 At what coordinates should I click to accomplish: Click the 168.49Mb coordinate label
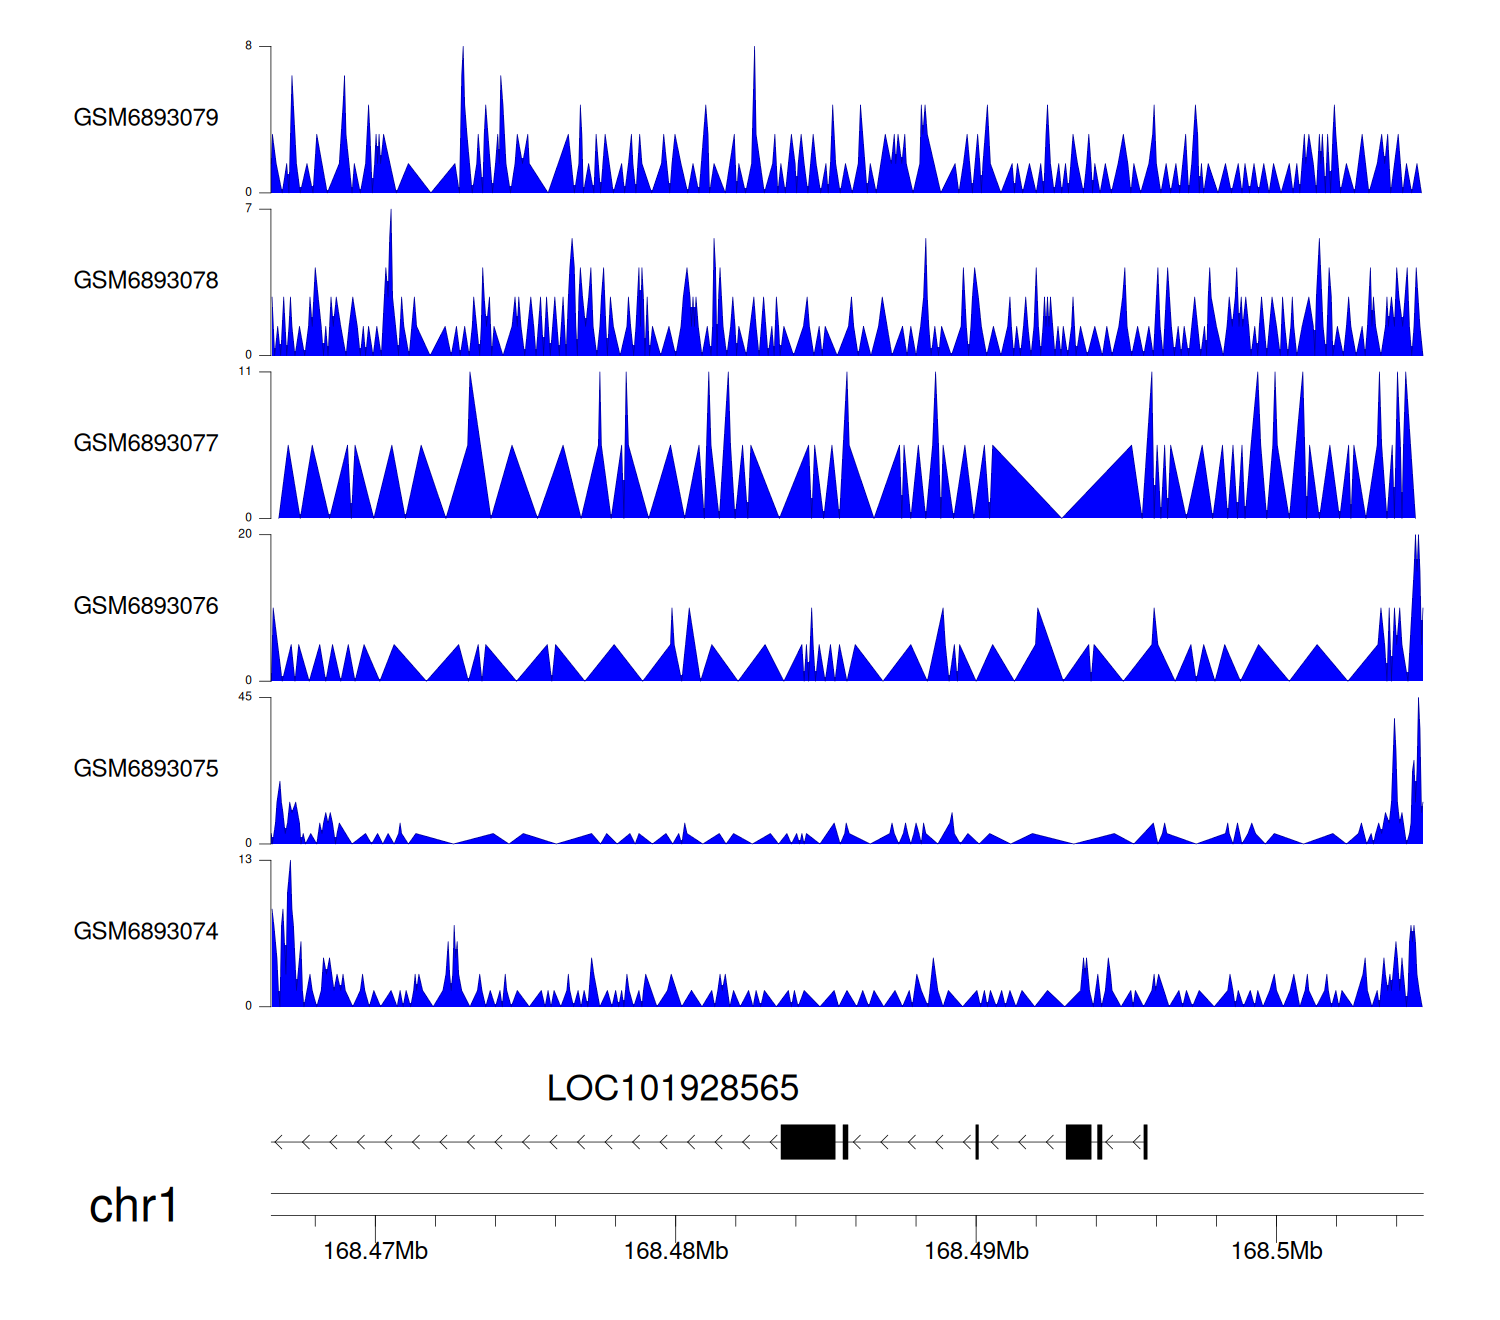tap(976, 1251)
